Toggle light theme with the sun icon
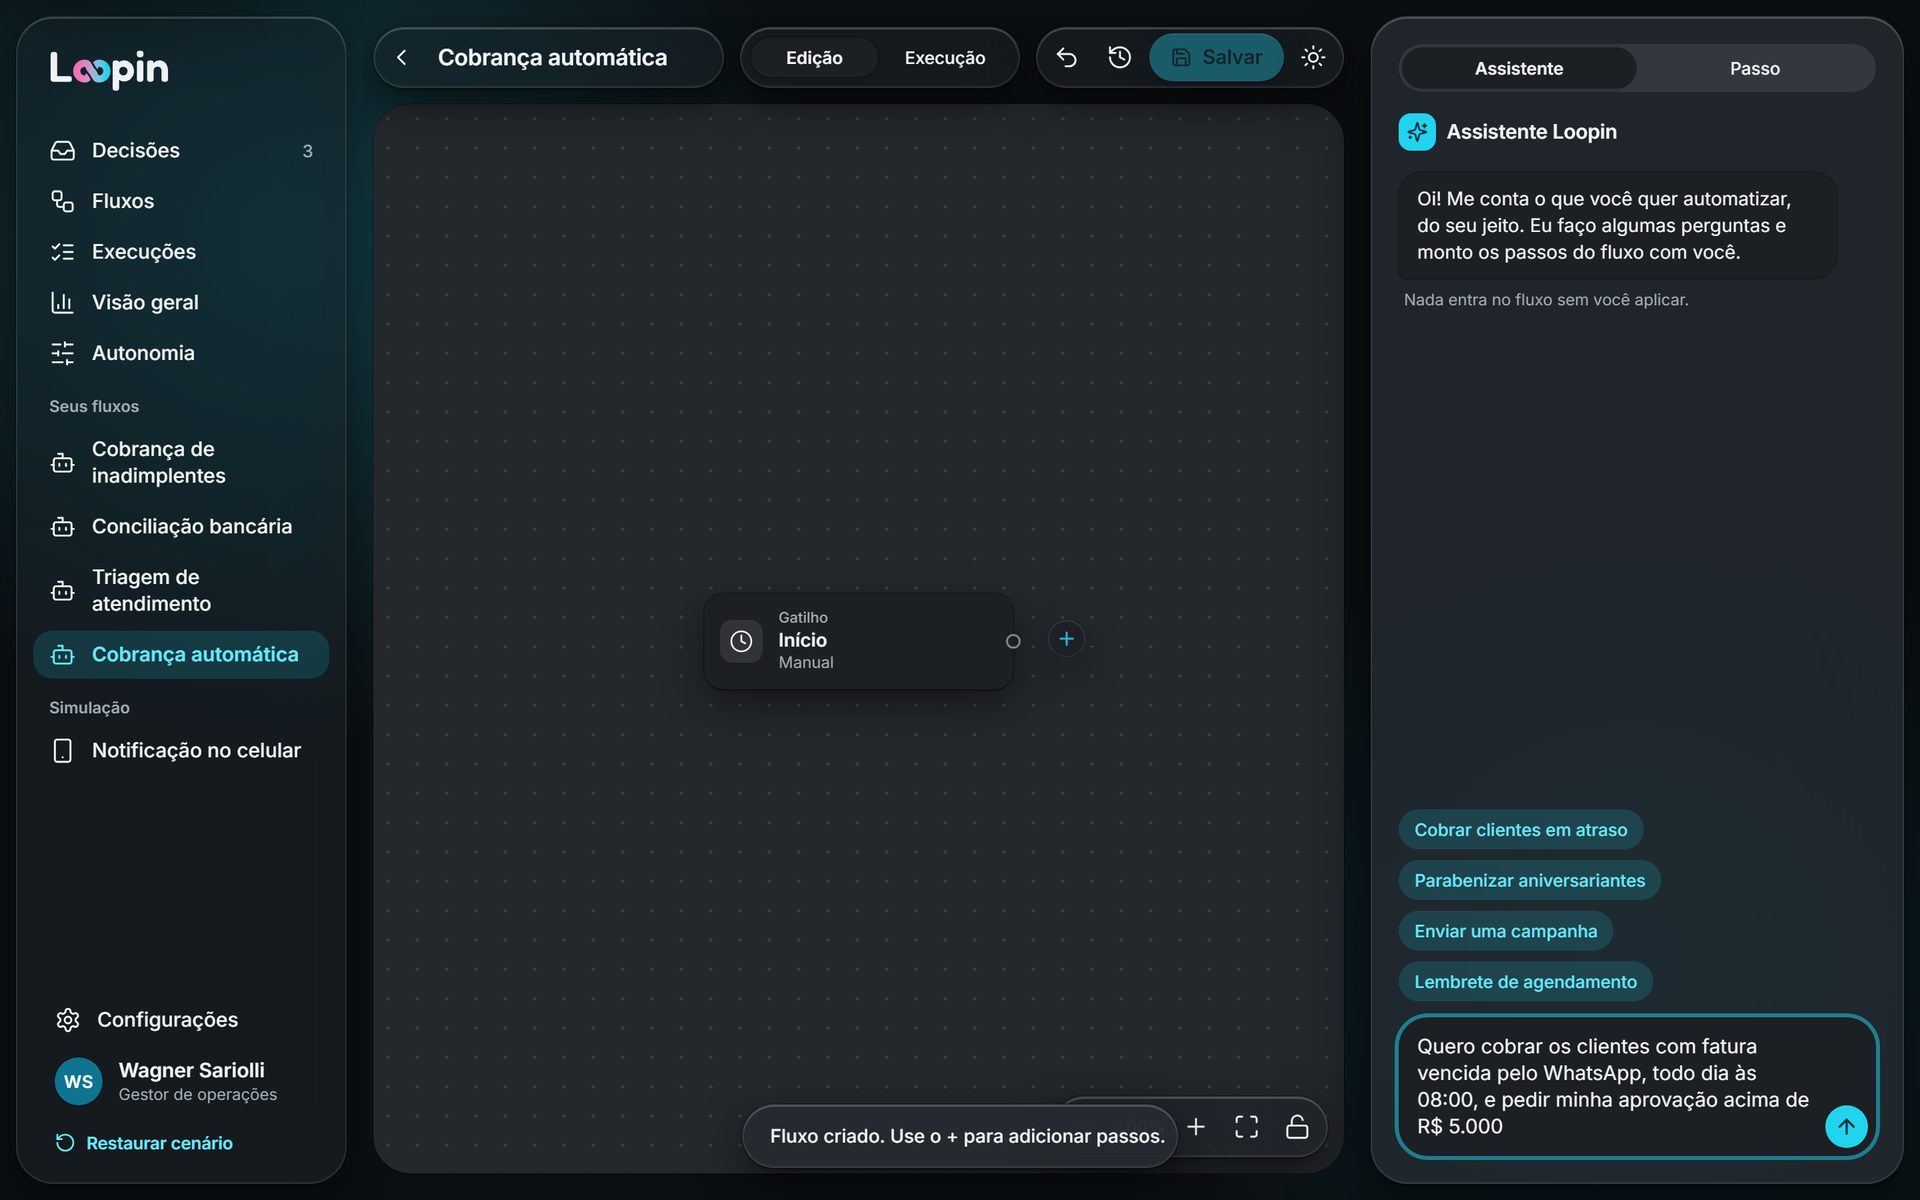This screenshot has height=1200, width=1920. click(1313, 58)
